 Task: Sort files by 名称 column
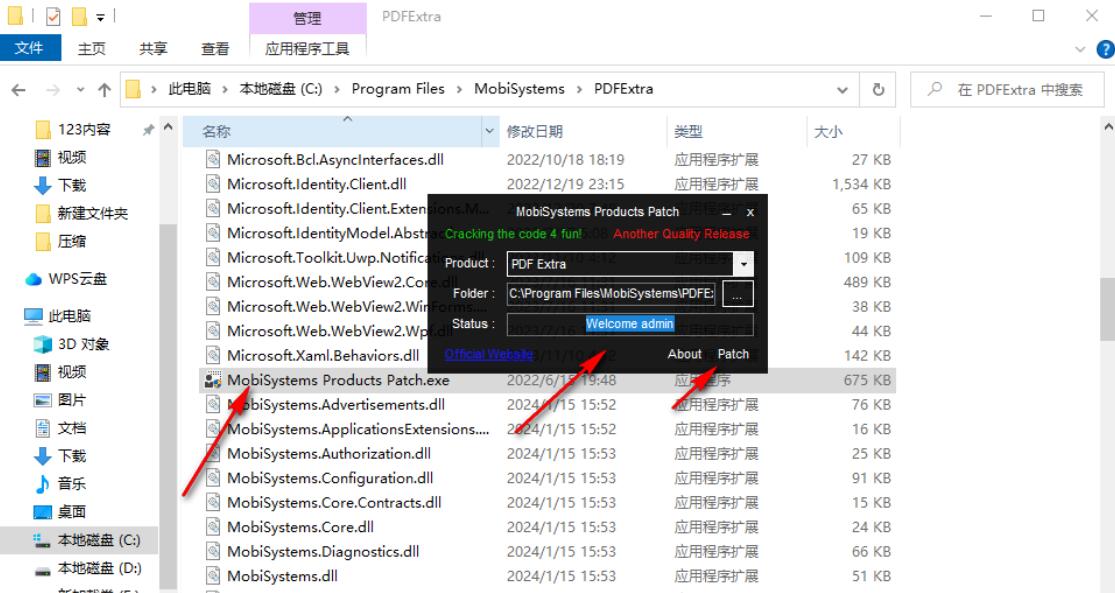click(216, 132)
